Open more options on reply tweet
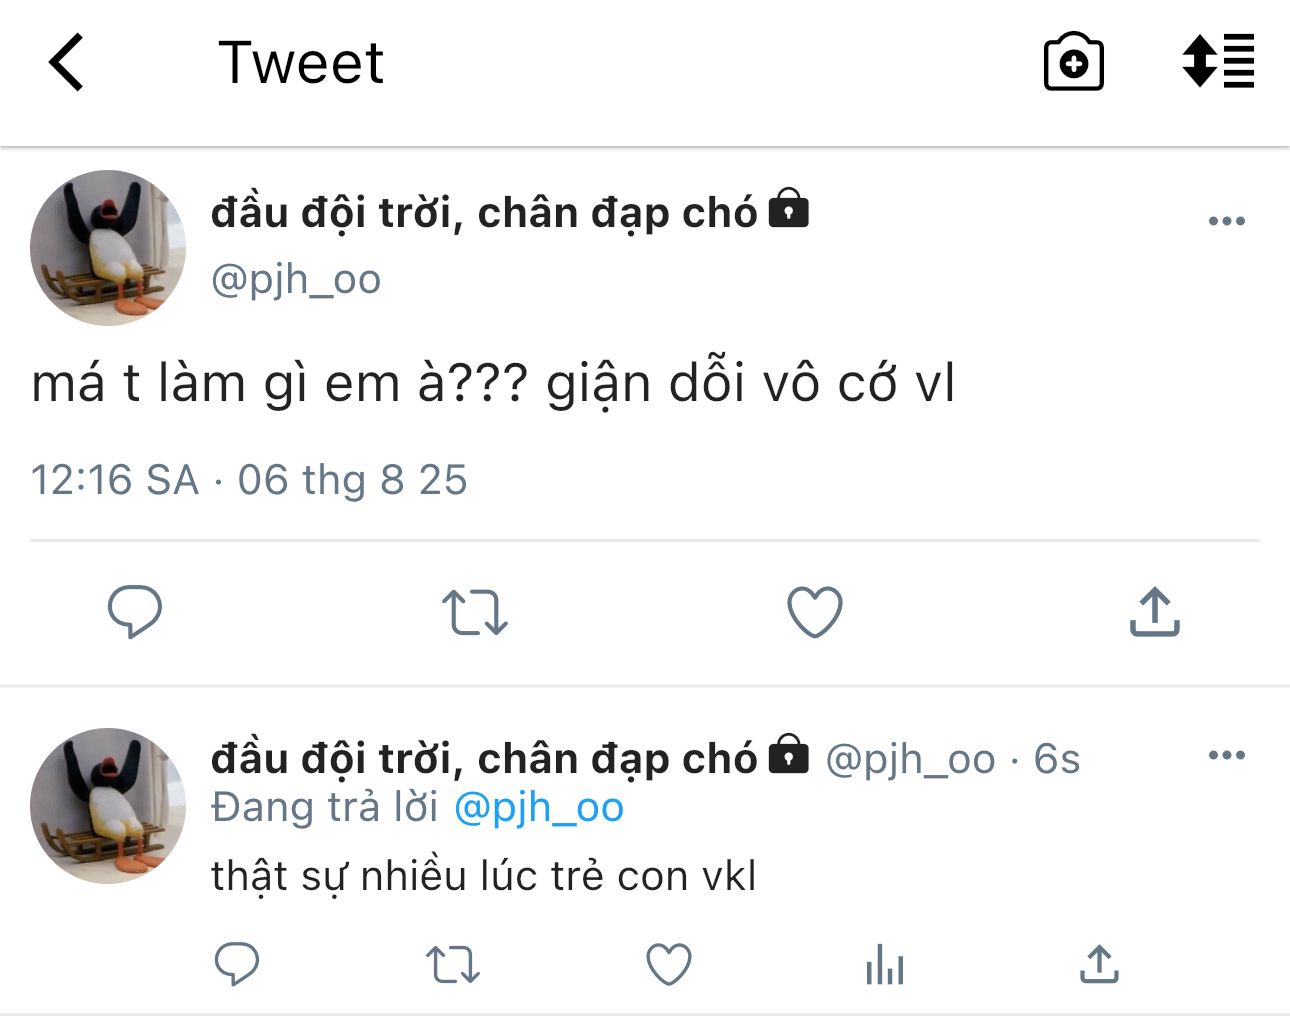Viewport: 1290px width, 1029px height. (1227, 755)
